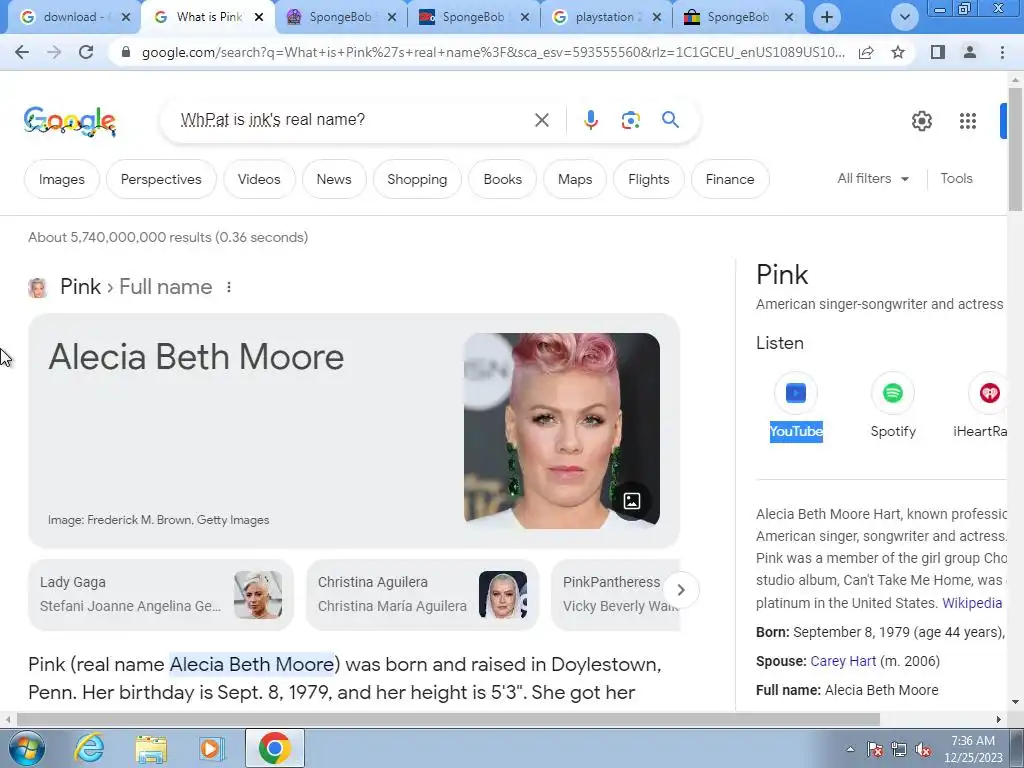
Task: Open Chrome's three-dot menu
Action: click(x=1002, y=52)
